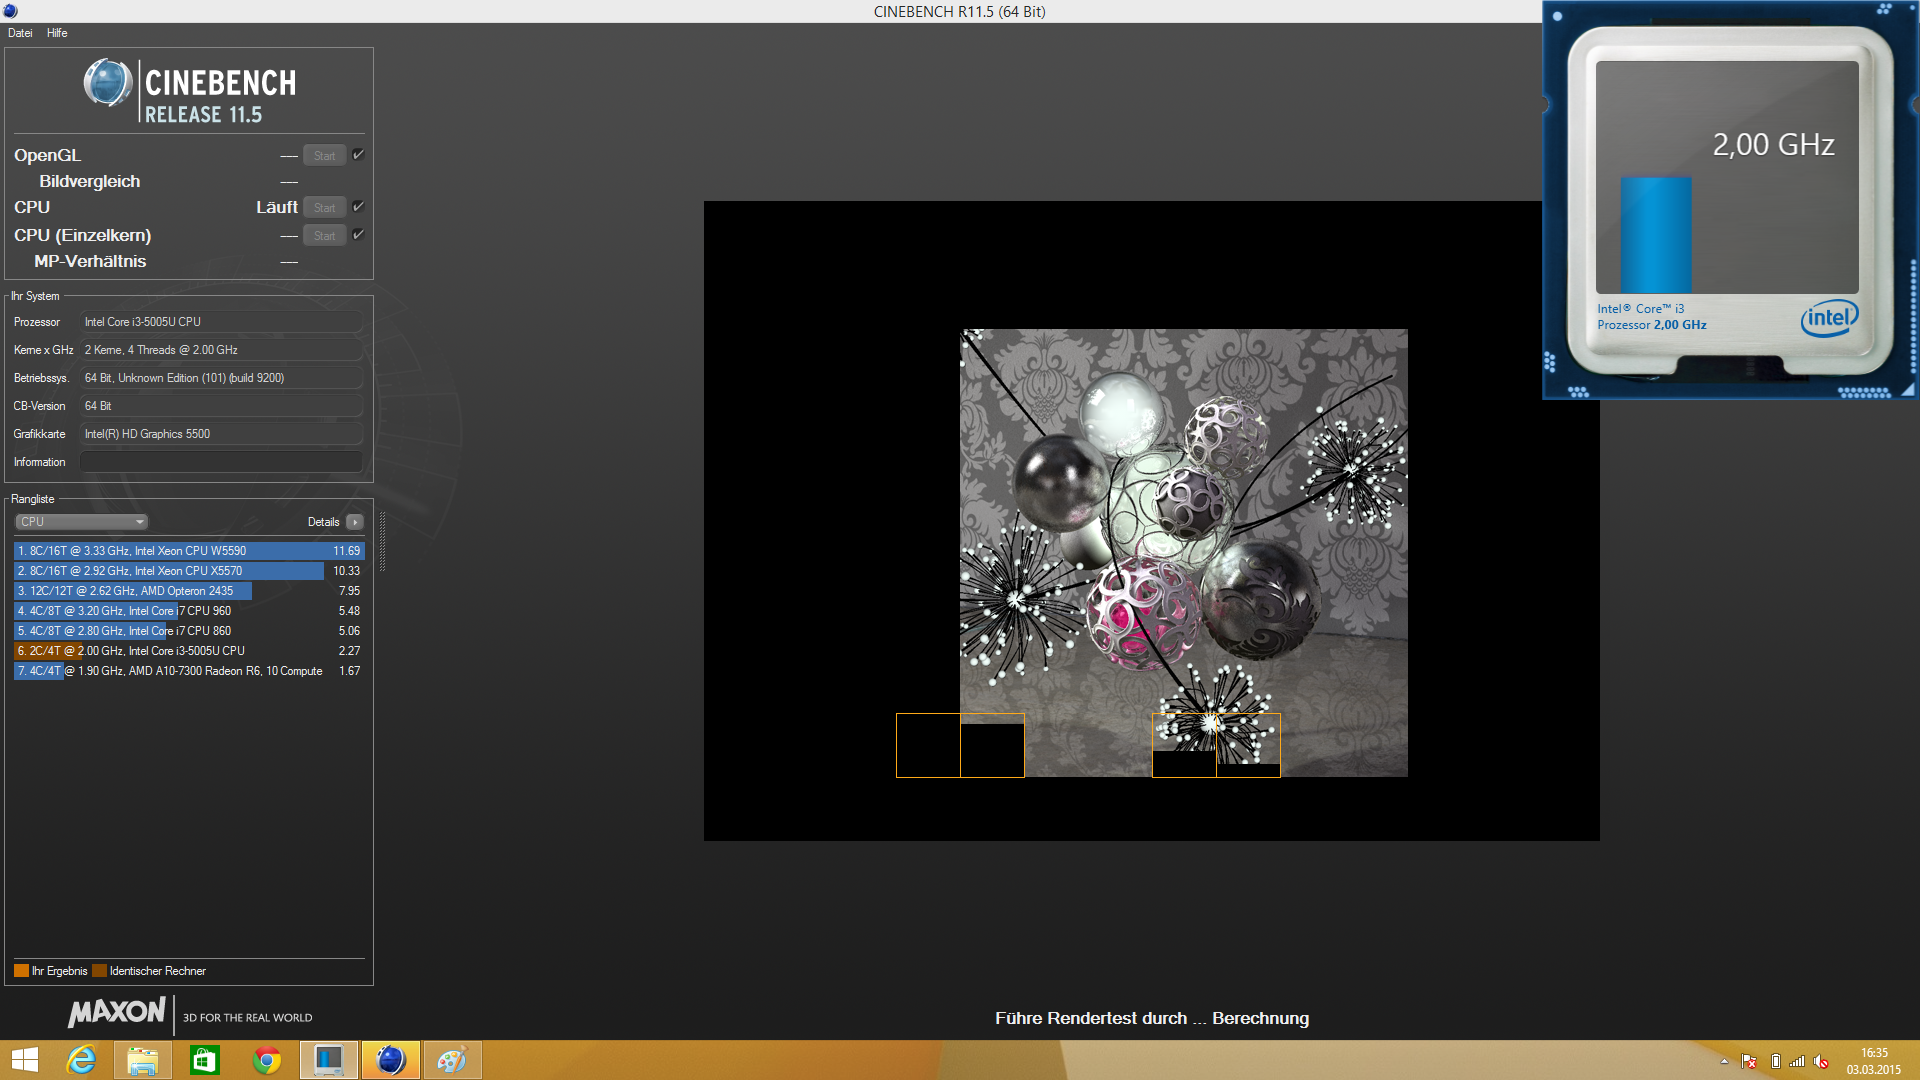Click the Cinebench taskbar icon

coord(391,1060)
